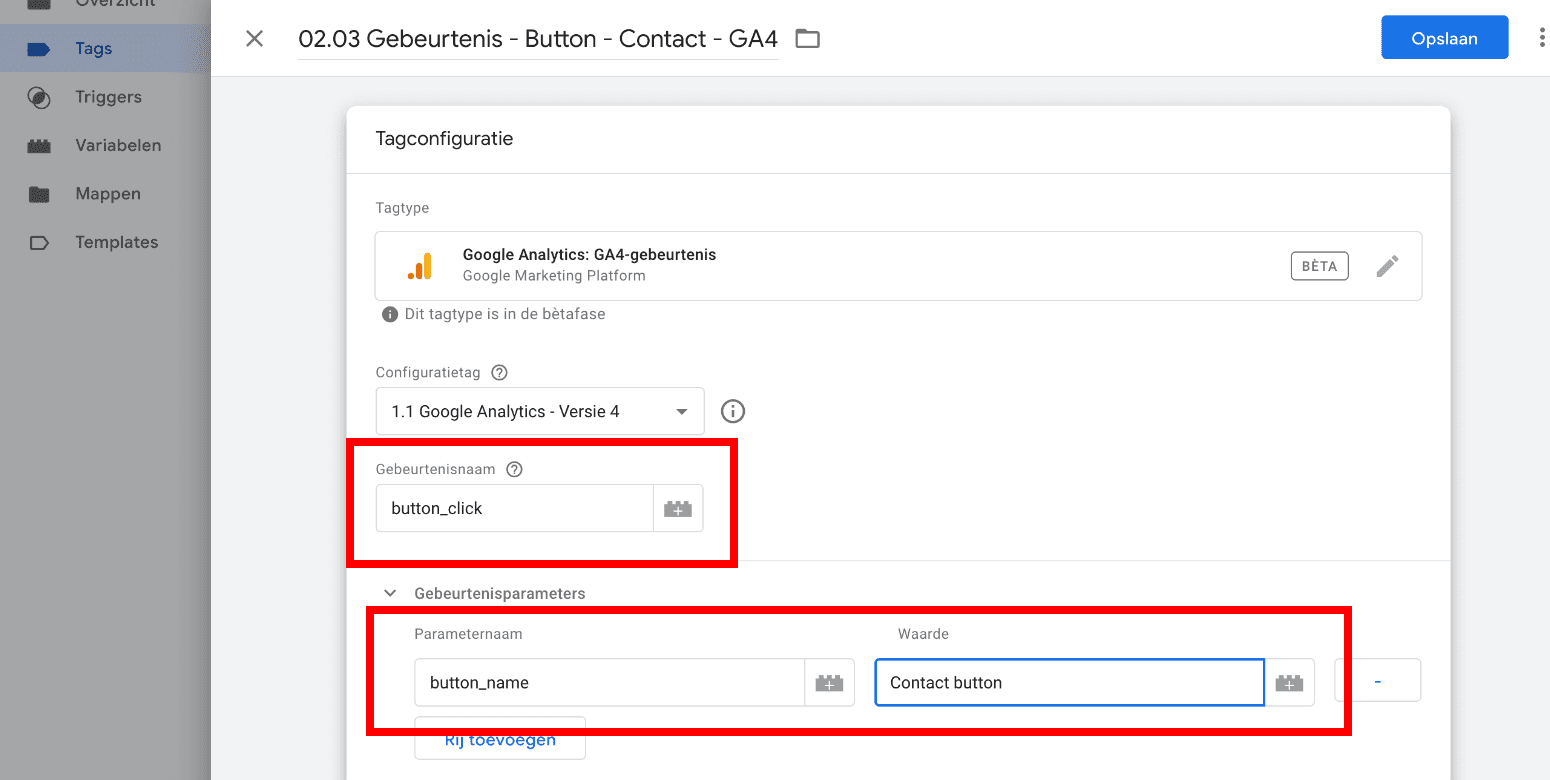Open the help icon next to Gebeurtenisnaam
Image resolution: width=1550 pixels, height=780 pixels.
pyautogui.click(x=514, y=469)
